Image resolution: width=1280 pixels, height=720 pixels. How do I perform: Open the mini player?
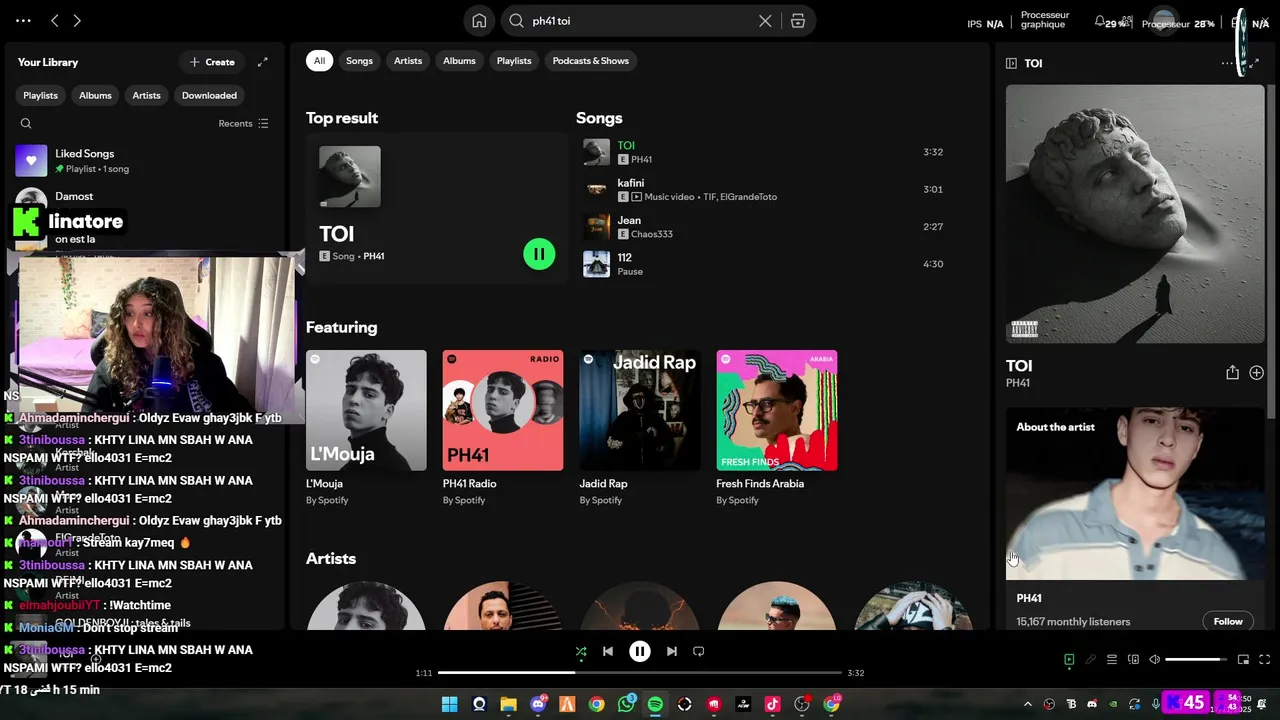1243,660
